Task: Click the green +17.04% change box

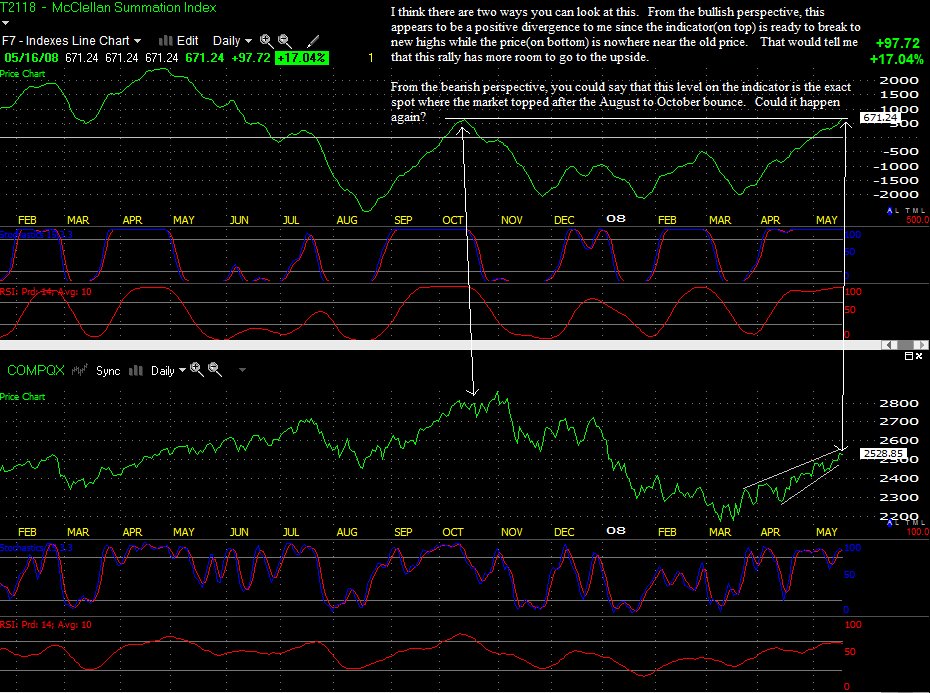Action: [x=302, y=58]
